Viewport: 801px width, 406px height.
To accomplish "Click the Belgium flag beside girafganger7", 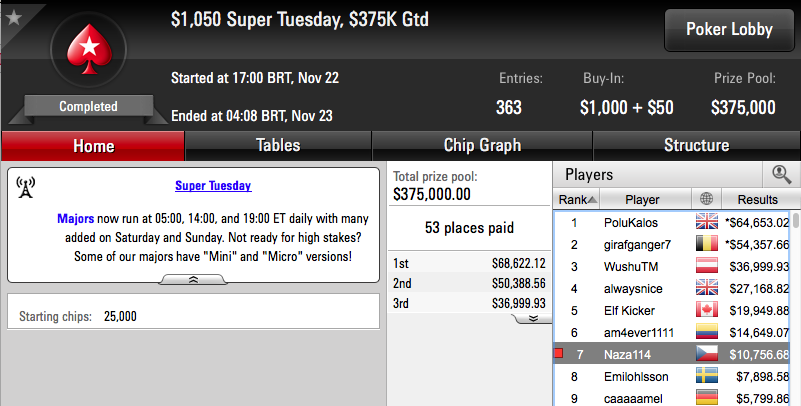I will coord(707,244).
